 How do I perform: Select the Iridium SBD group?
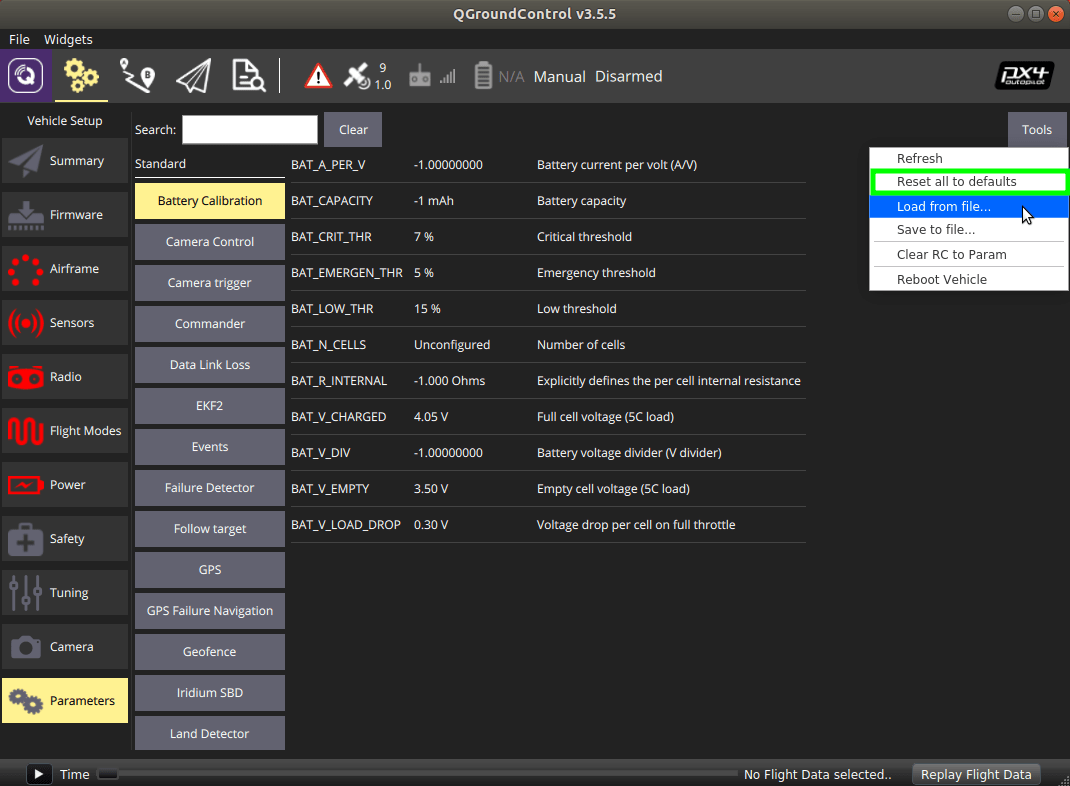point(209,693)
